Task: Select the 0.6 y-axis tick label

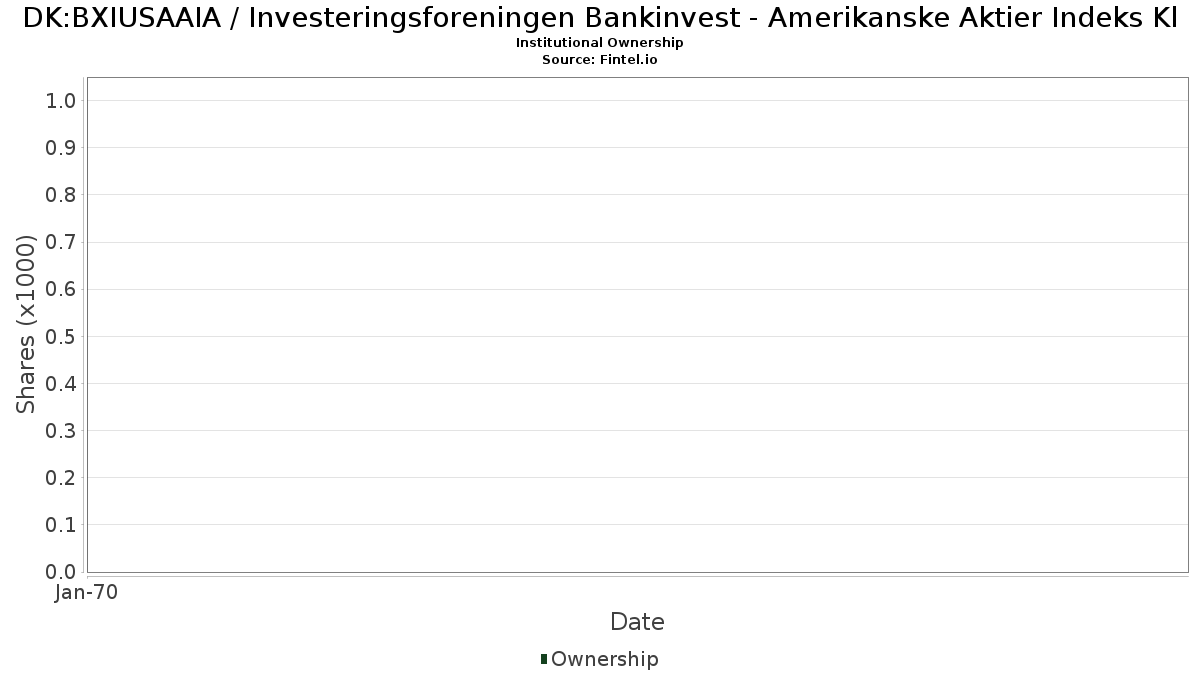Action: tap(62, 290)
